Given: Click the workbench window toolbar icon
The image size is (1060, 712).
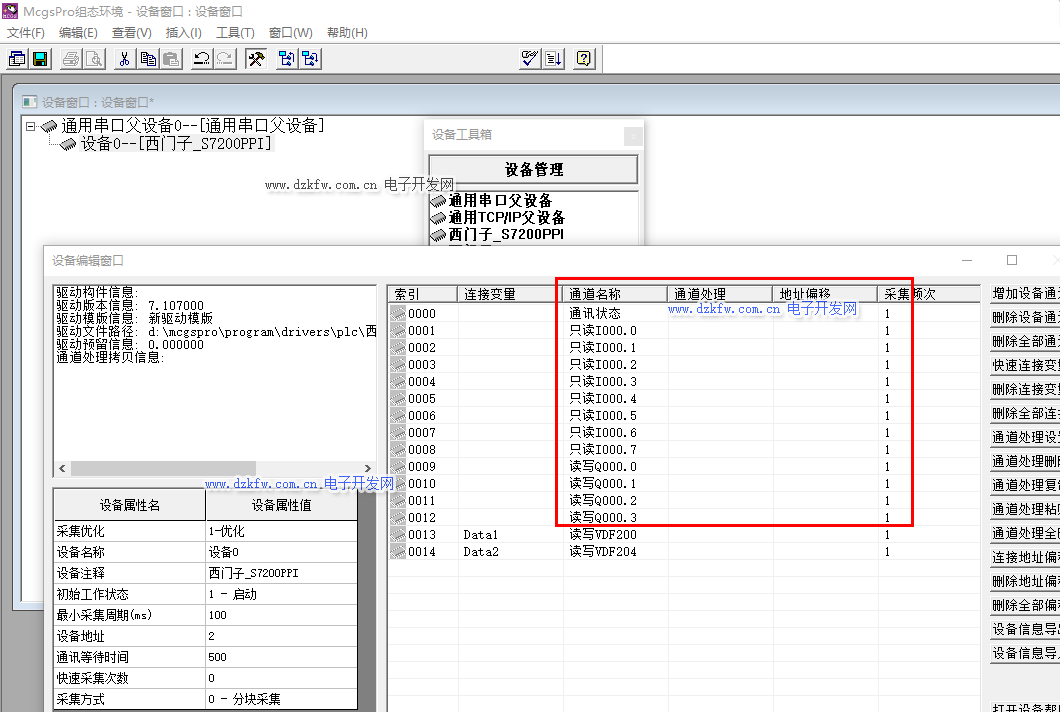Looking at the screenshot, I should [17, 59].
